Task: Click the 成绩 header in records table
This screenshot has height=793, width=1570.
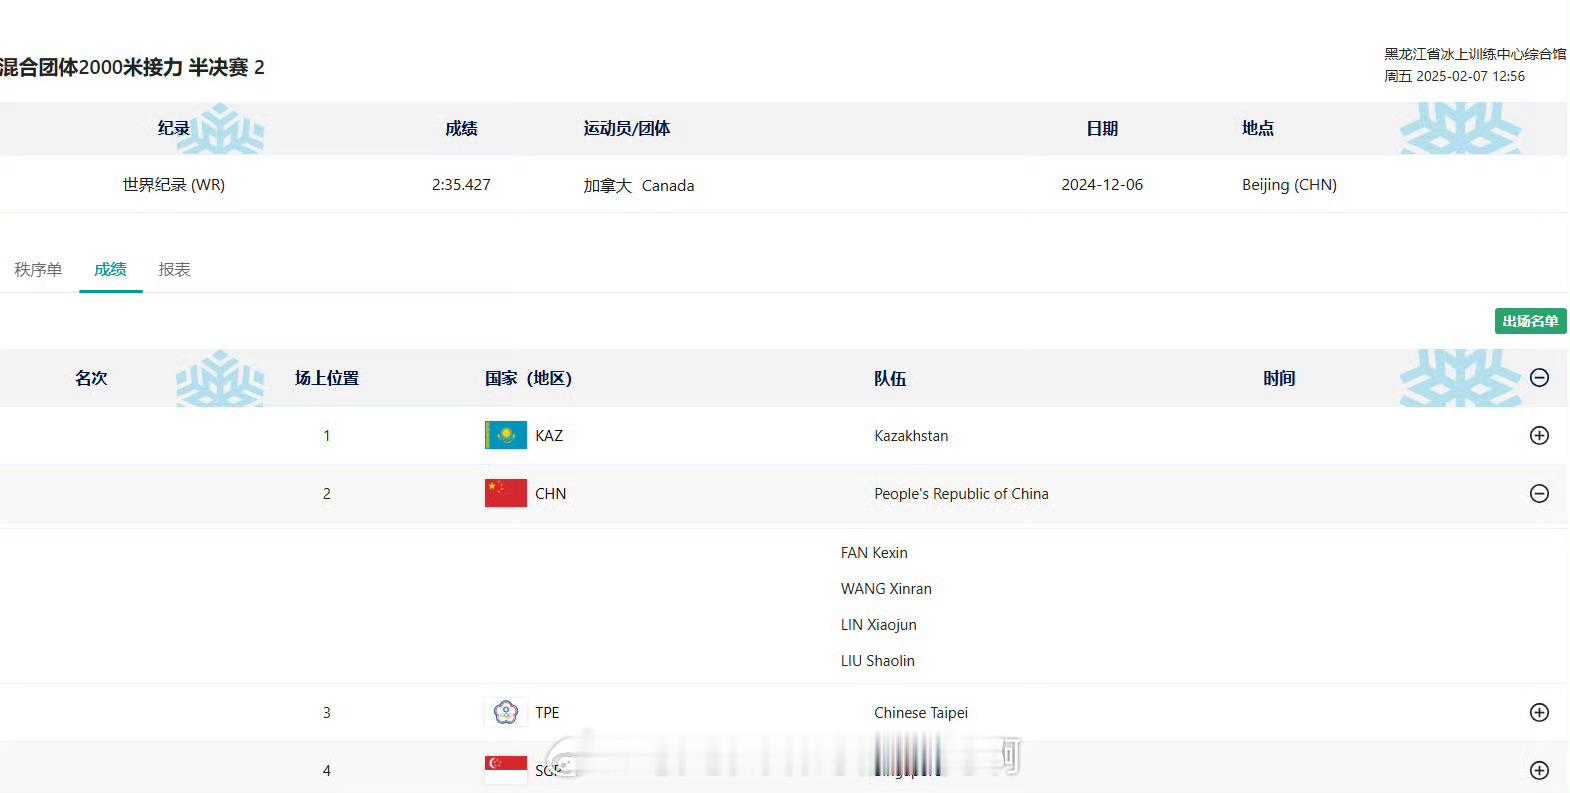Action: tap(461, 128)
